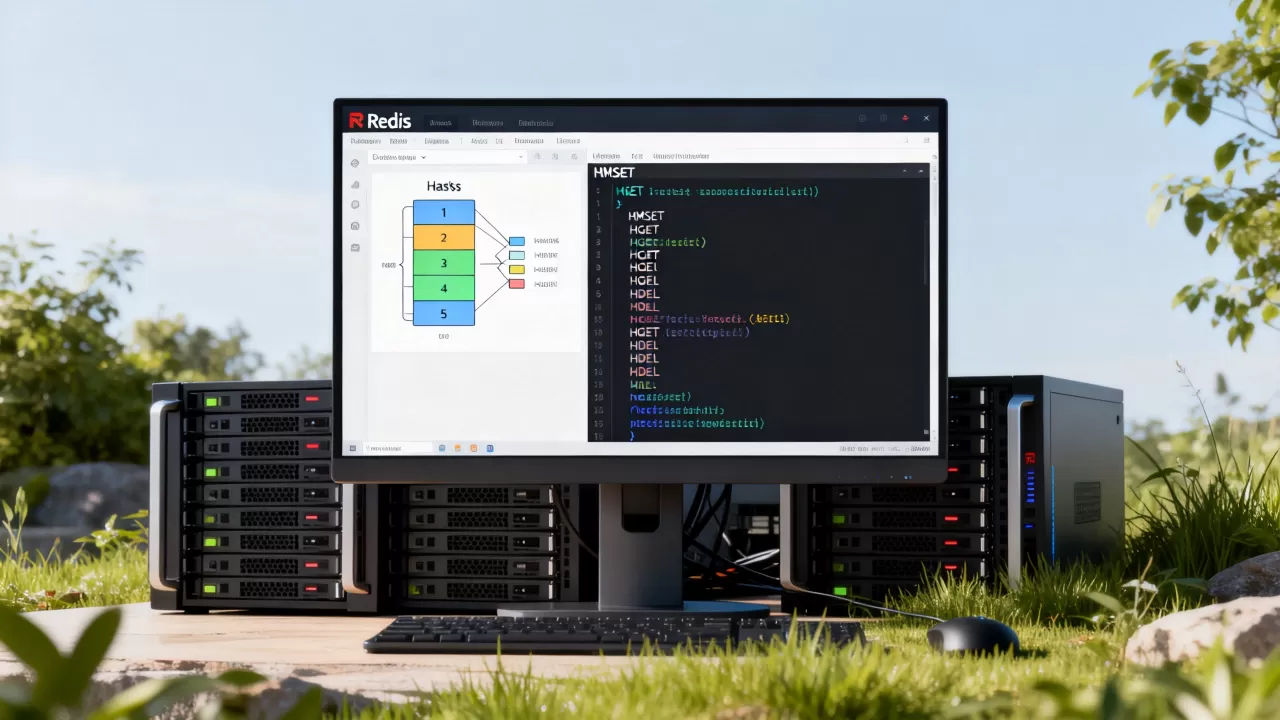1280x720 pixels.
Task: Open the first tab next to the Redis logo
Action: 440,123
